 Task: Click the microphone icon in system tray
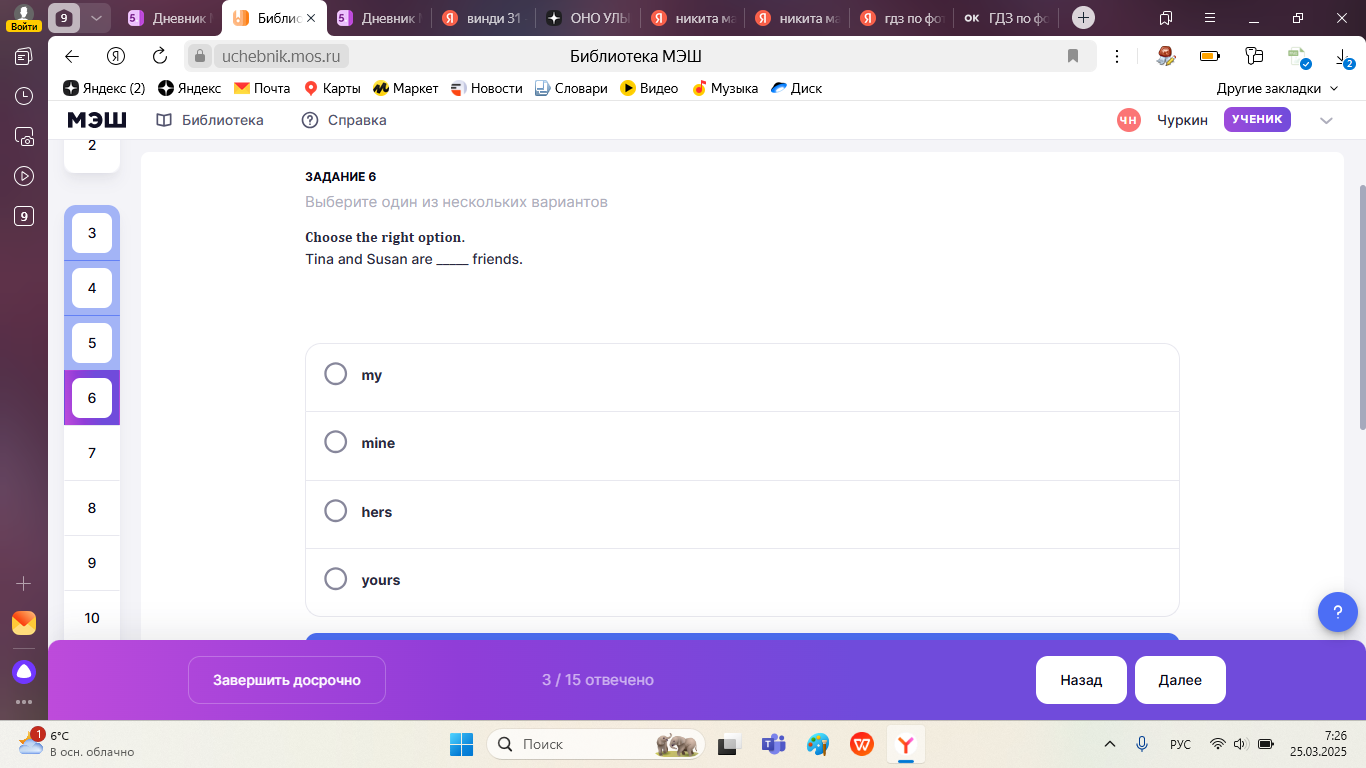click(x=1141, y=744)
